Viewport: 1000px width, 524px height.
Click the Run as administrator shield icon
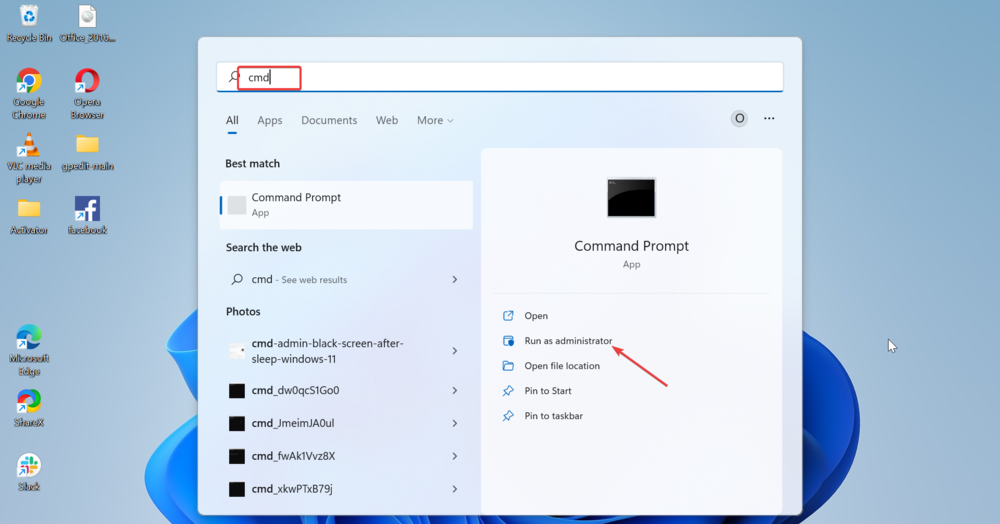click(x=508, y=341)
